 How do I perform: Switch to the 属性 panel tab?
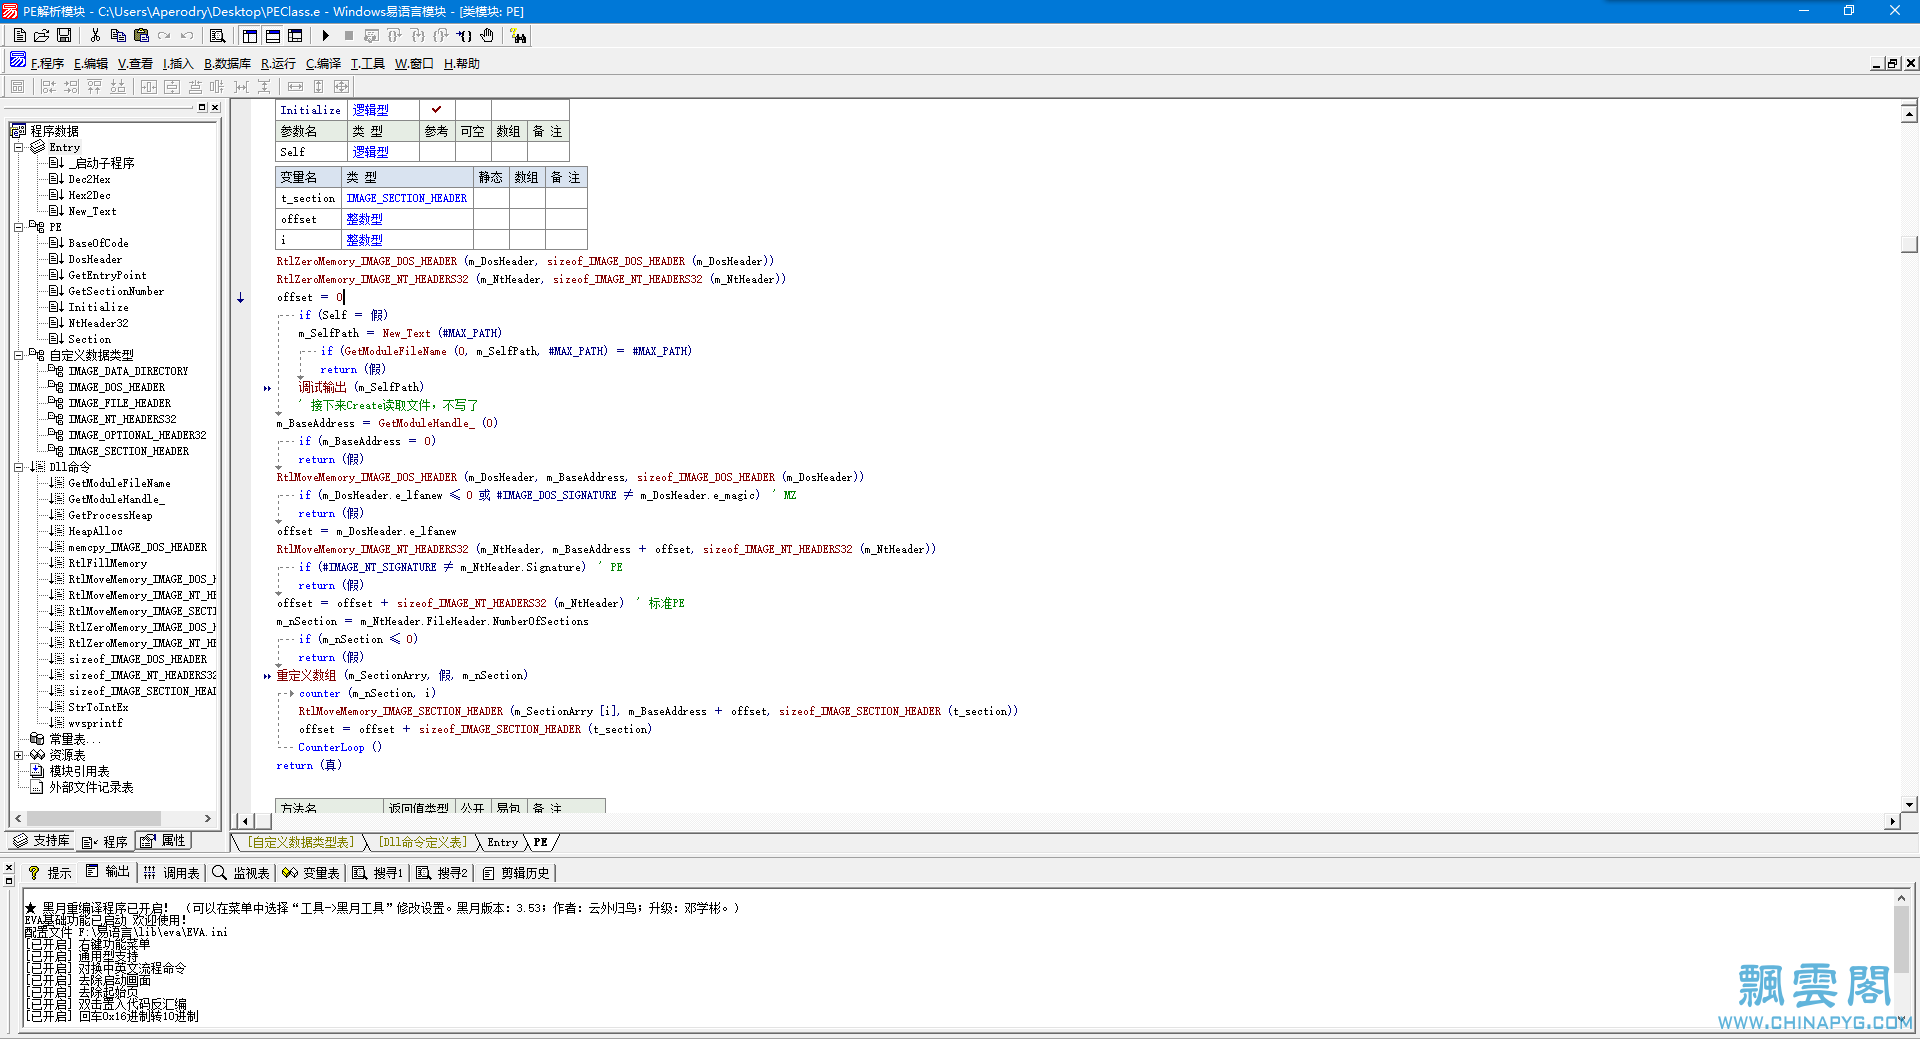(164, 841)
